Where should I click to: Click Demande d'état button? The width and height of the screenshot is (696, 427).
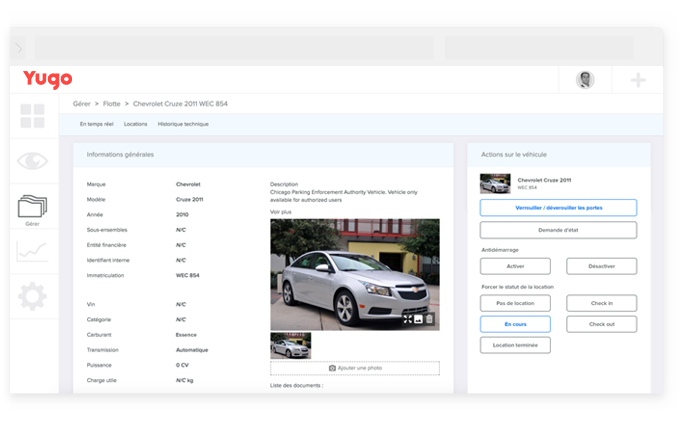tap(558, 230)
